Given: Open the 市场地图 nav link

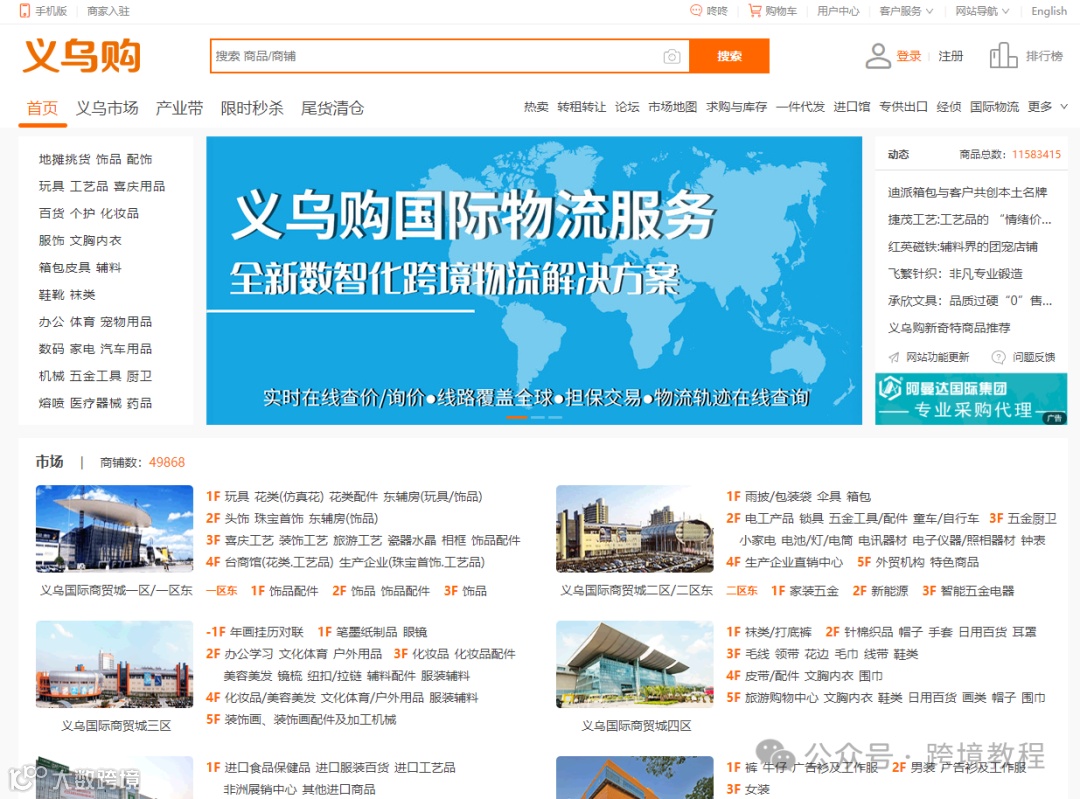Looking at the screenshot, I should click(672, 107).
